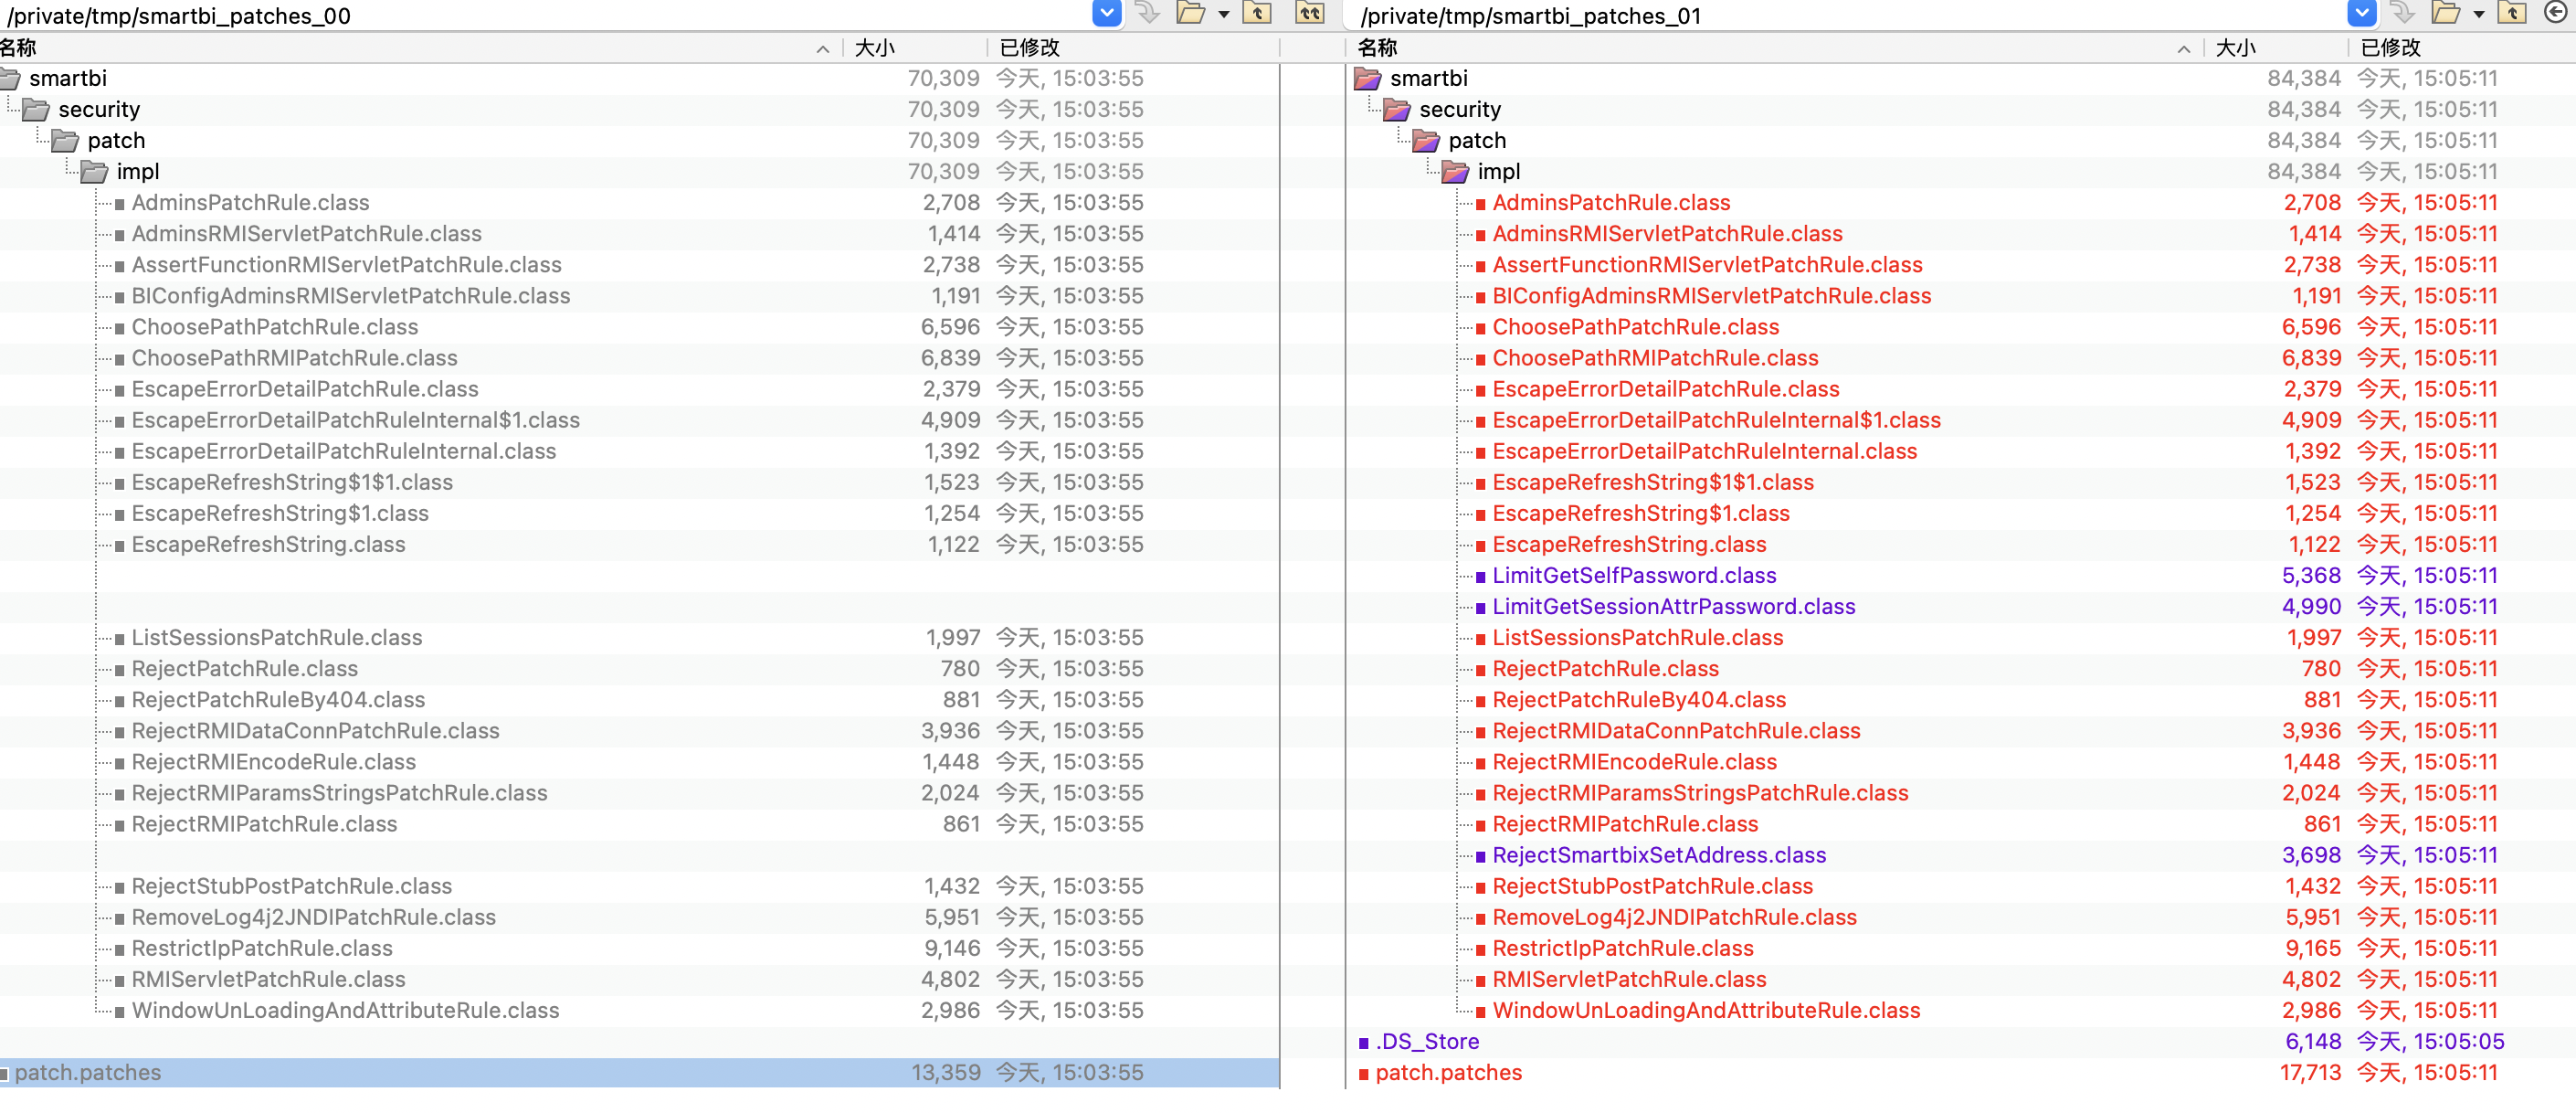
Task: Select EscapeErrorDetailPatchRuleInternal$1.class in left pane
Action: [x=355, y=420]
